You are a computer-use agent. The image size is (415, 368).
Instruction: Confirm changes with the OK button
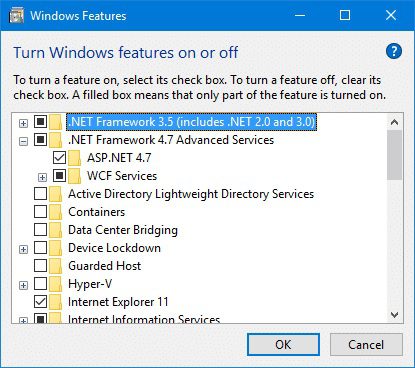[283, 344]
